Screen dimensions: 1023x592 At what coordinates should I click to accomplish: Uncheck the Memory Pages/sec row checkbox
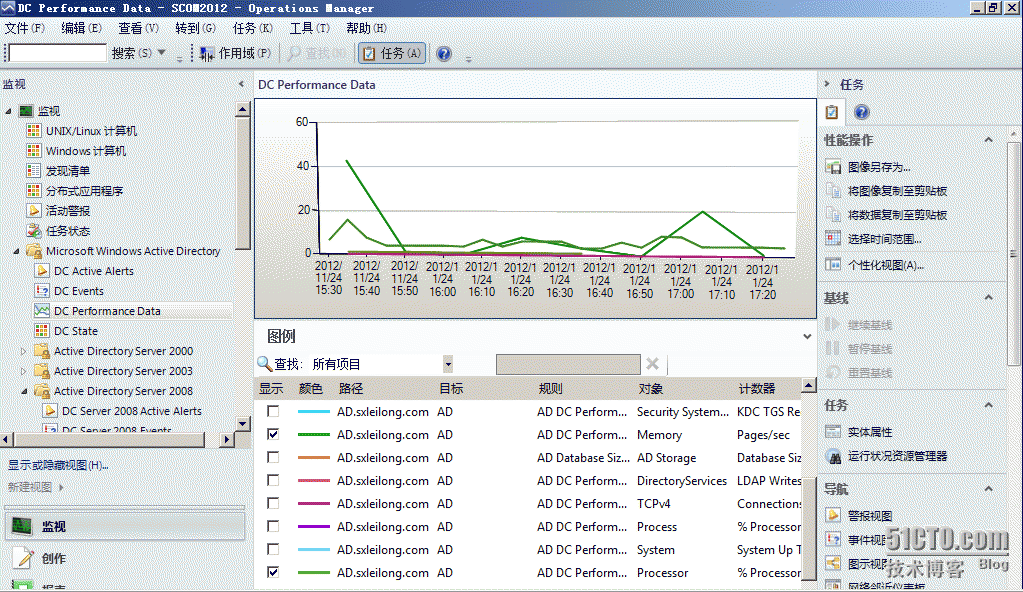click(x=273, y=434)
